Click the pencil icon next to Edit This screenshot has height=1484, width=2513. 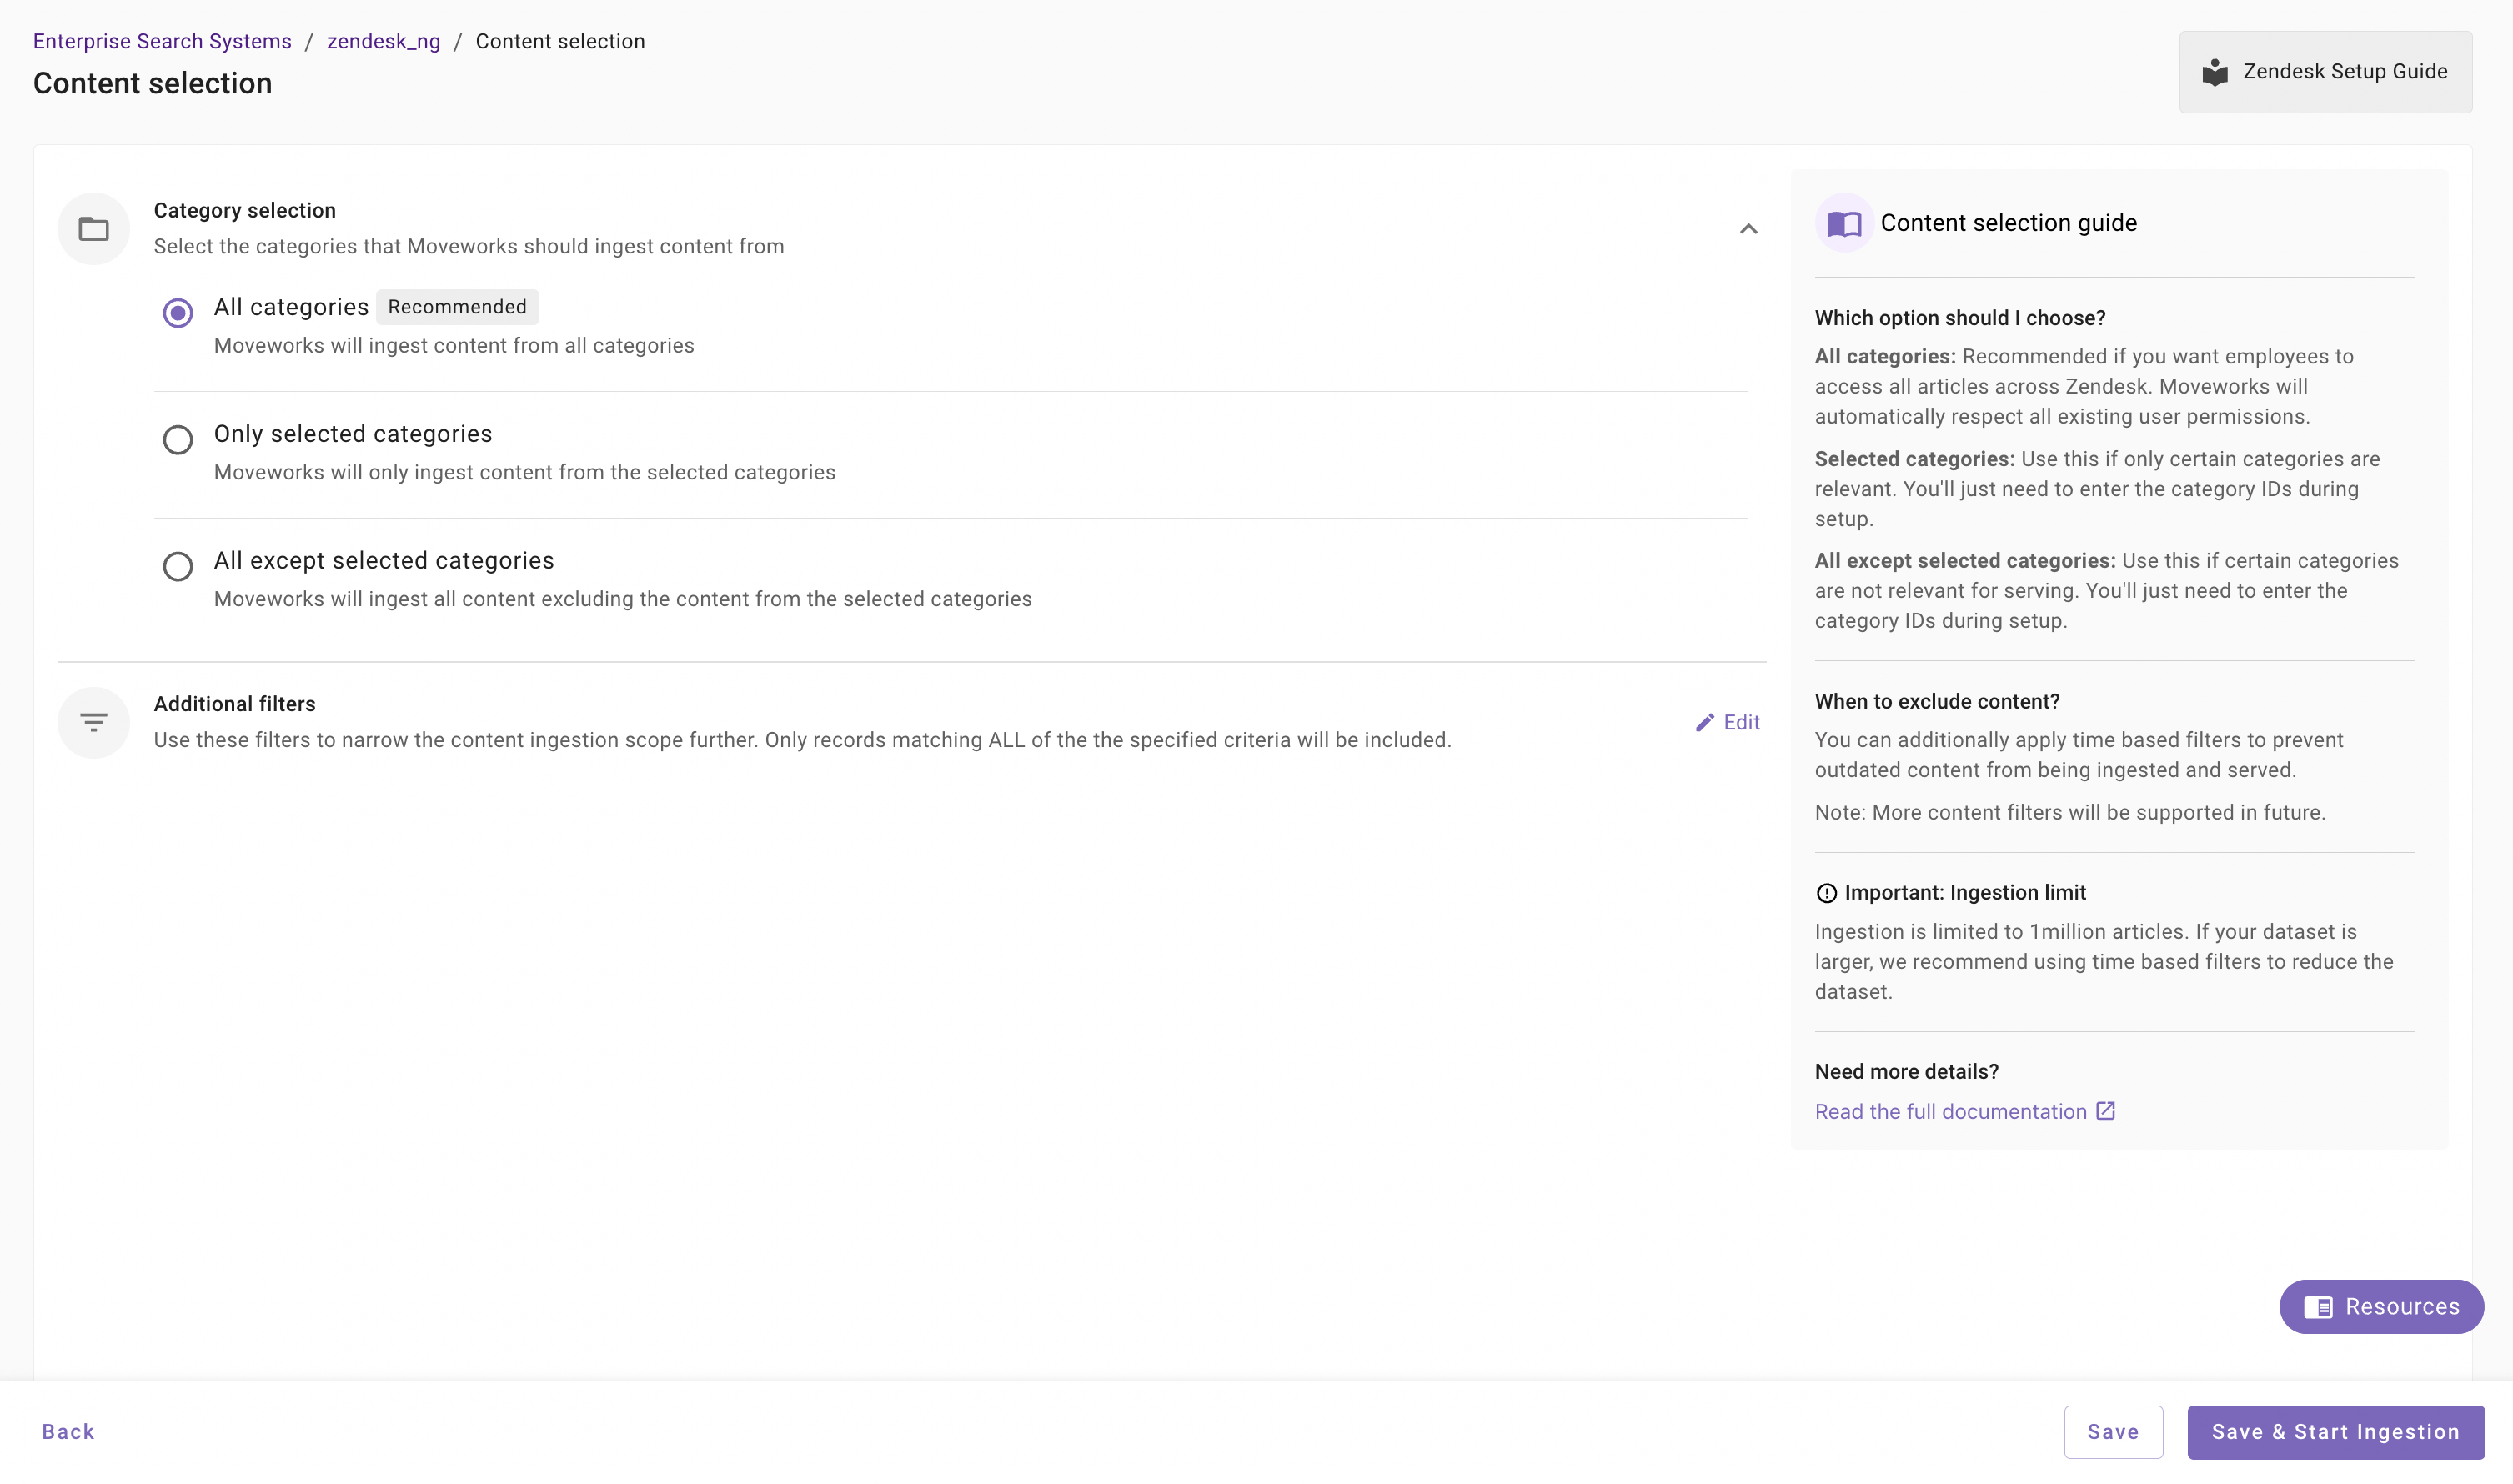pos(1704,722)
